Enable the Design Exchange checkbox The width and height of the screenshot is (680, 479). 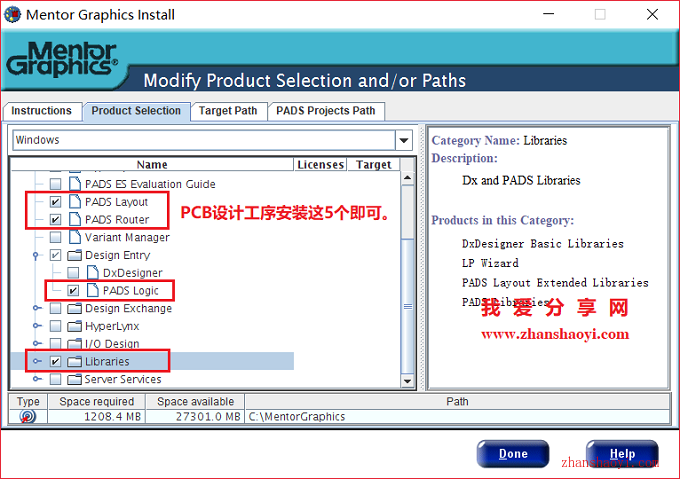click(x=55, y=309)
